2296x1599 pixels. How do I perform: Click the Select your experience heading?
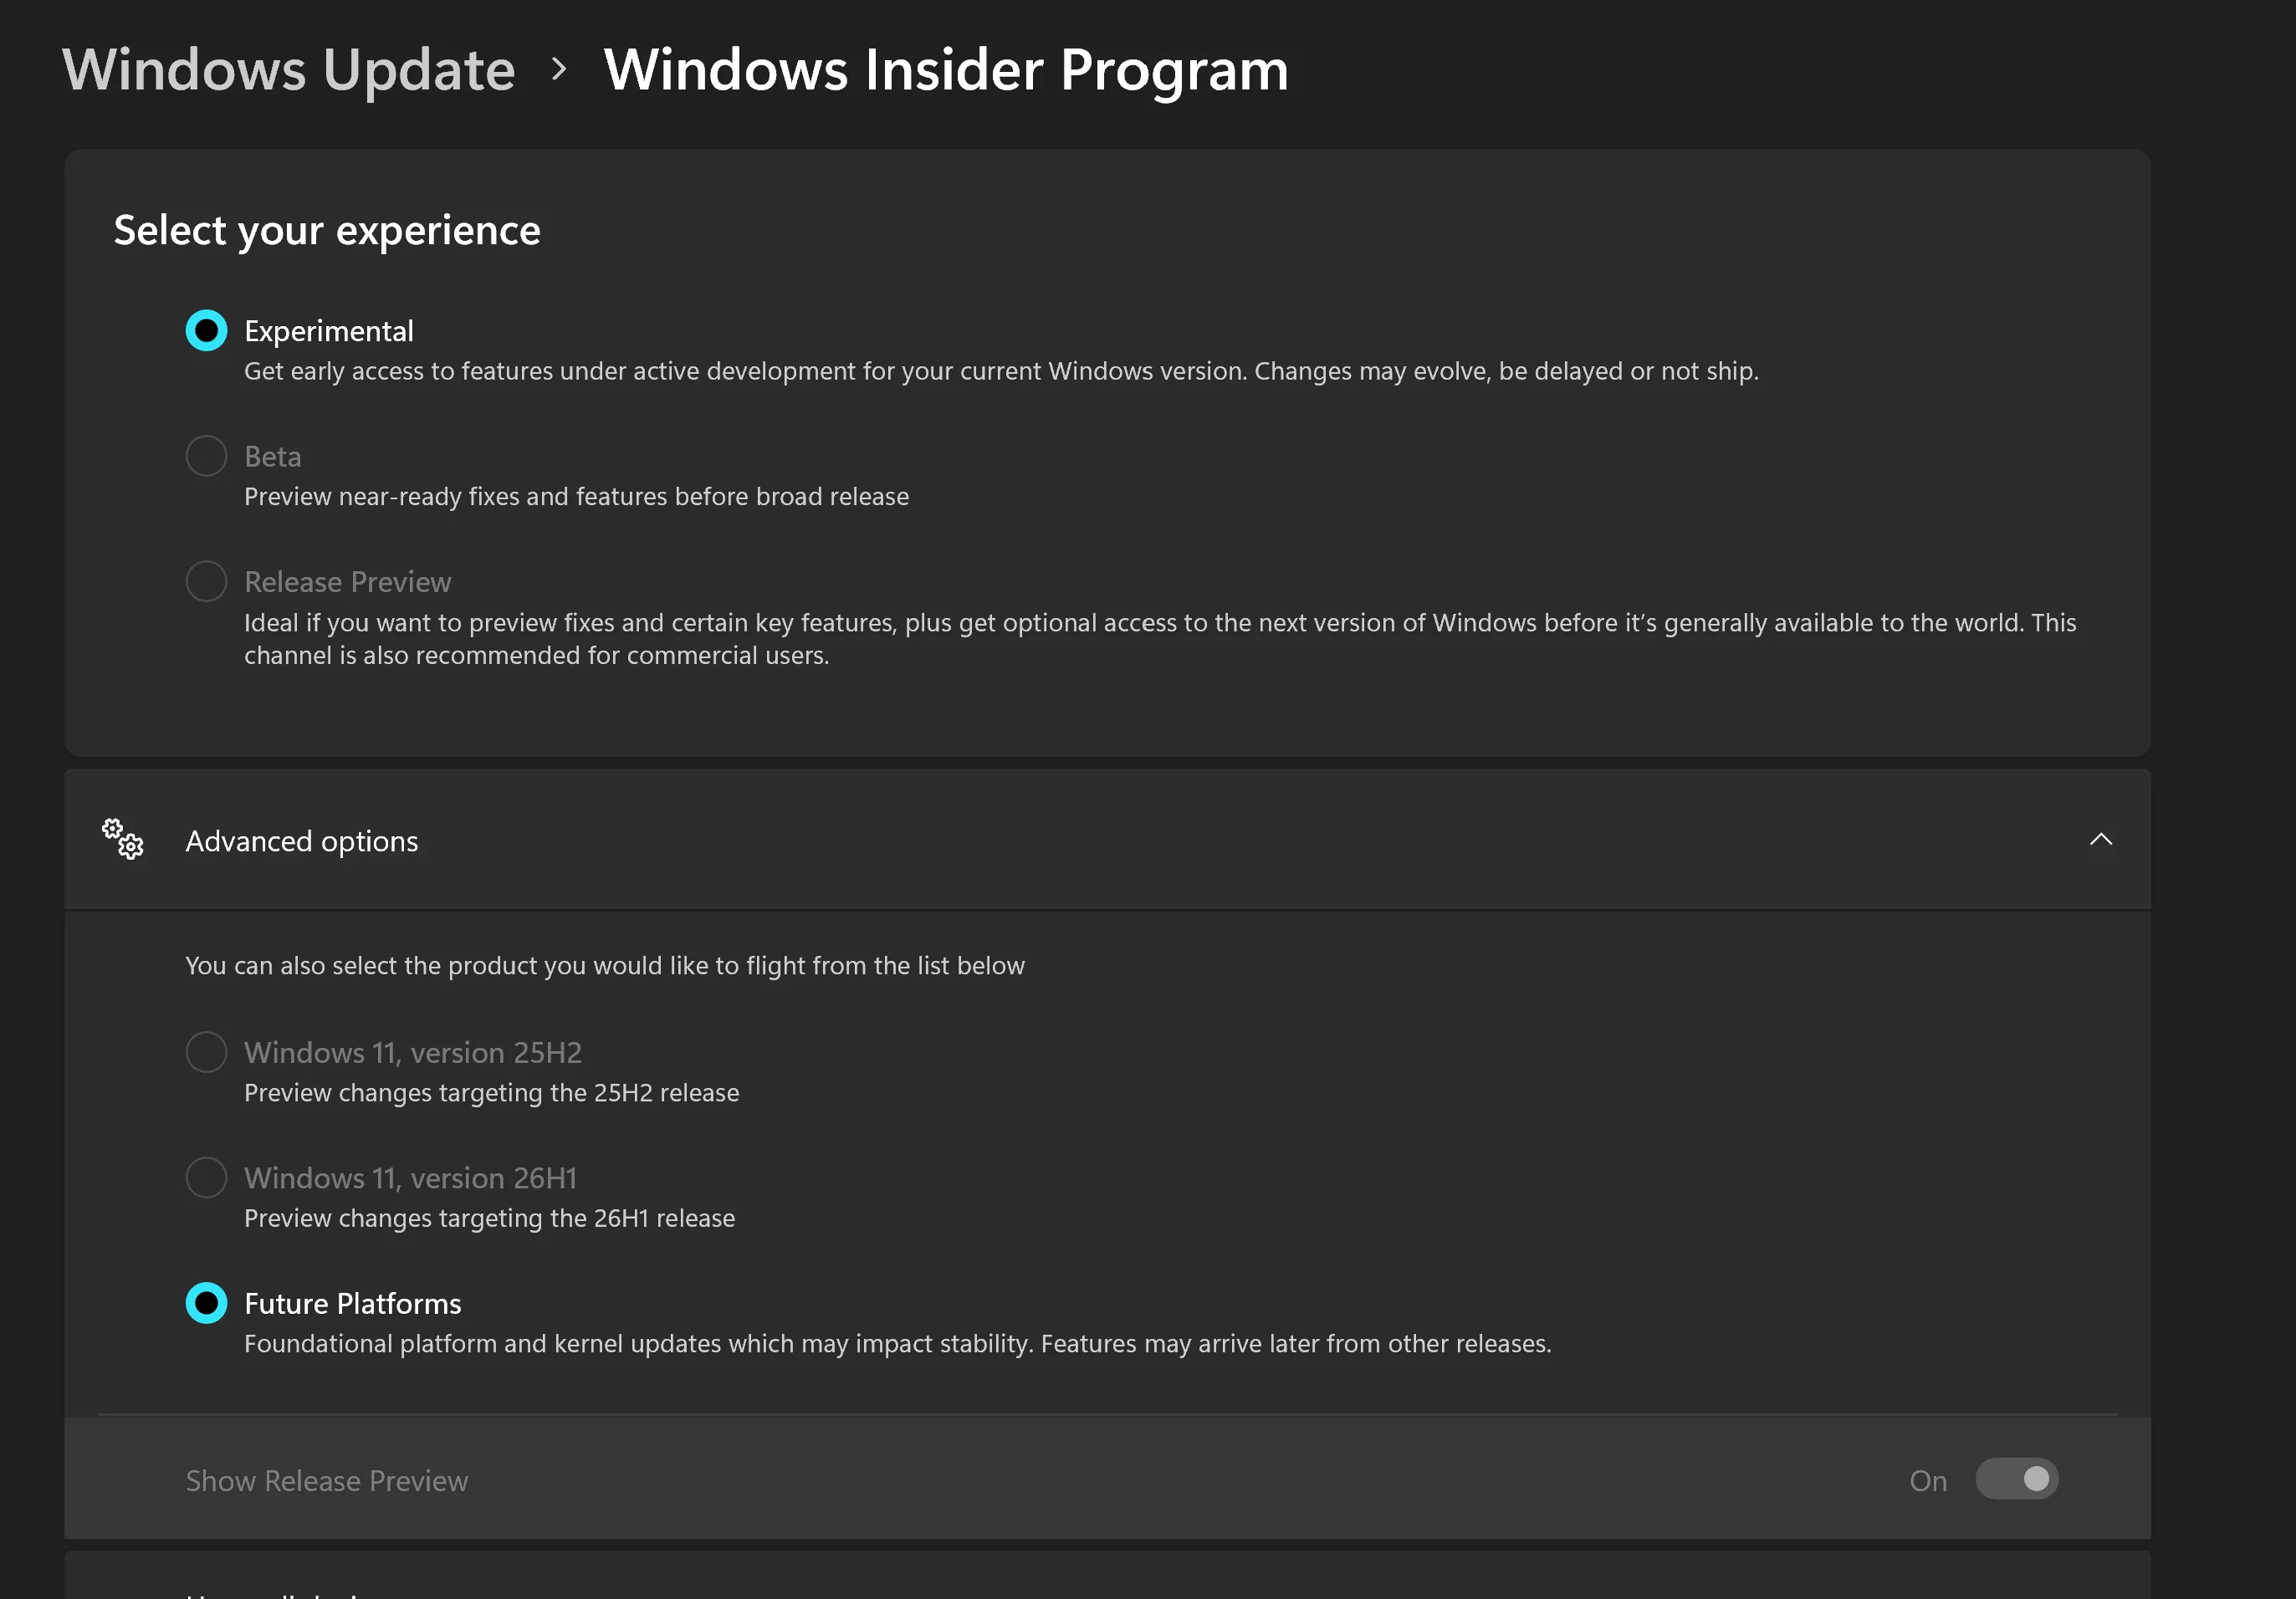coord(327,231)
